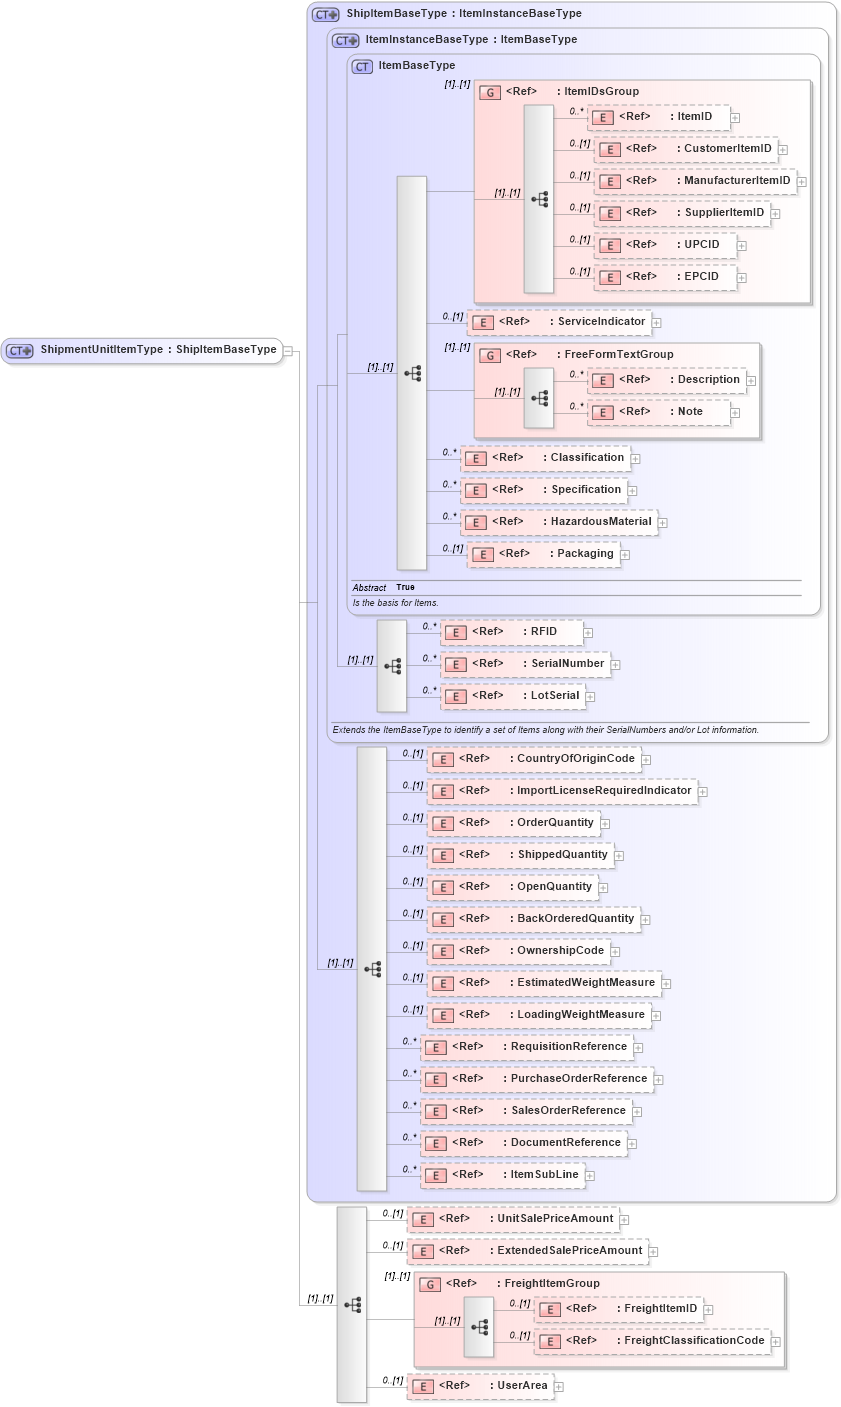
Task: Expand the Packaging element
Action: pyautogui.click(x=625, y=553)
